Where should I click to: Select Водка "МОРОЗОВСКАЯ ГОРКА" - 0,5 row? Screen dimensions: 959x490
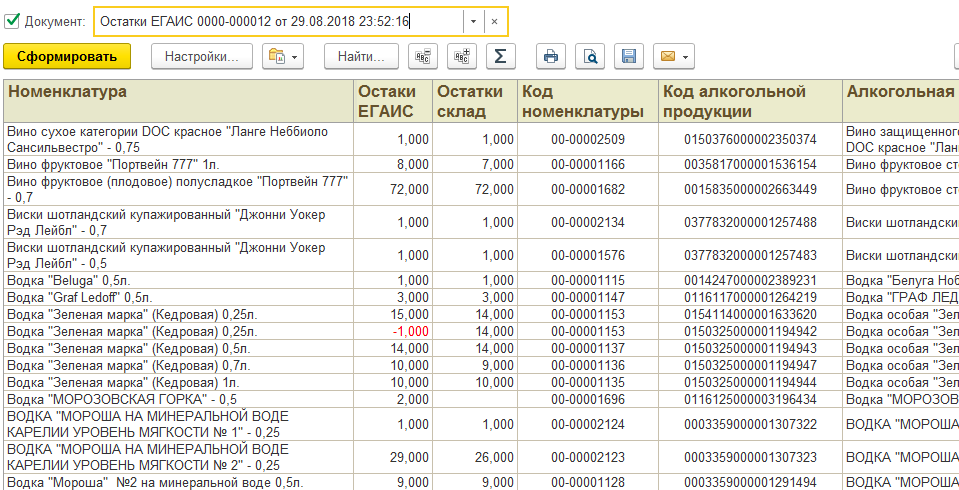pyautogui.click(x=179, y=400)
